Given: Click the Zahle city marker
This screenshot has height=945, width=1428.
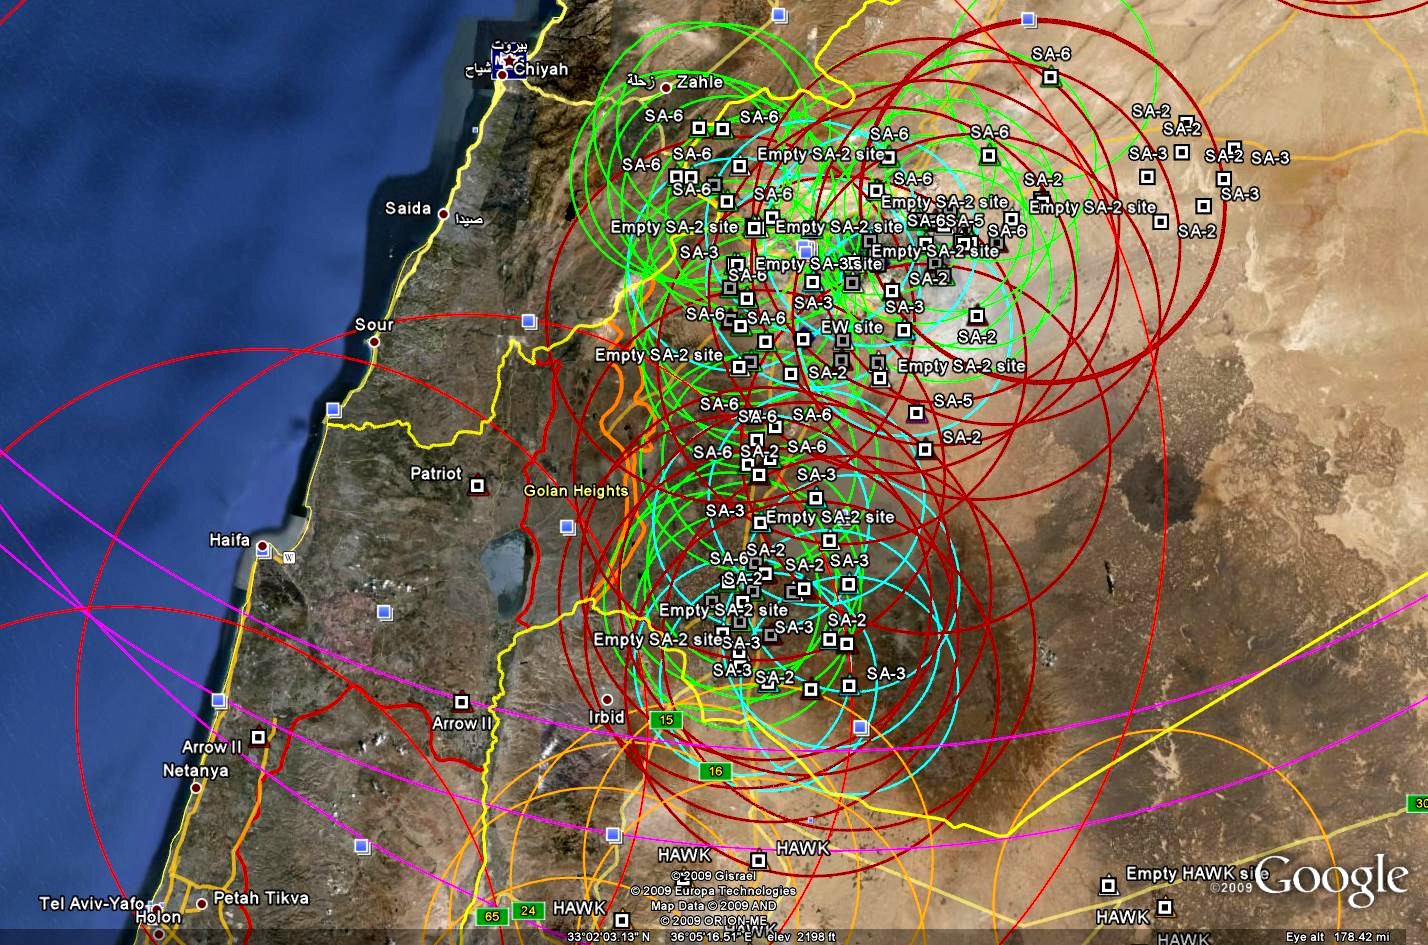Looking at the screenshot, I should click(665, 88).
